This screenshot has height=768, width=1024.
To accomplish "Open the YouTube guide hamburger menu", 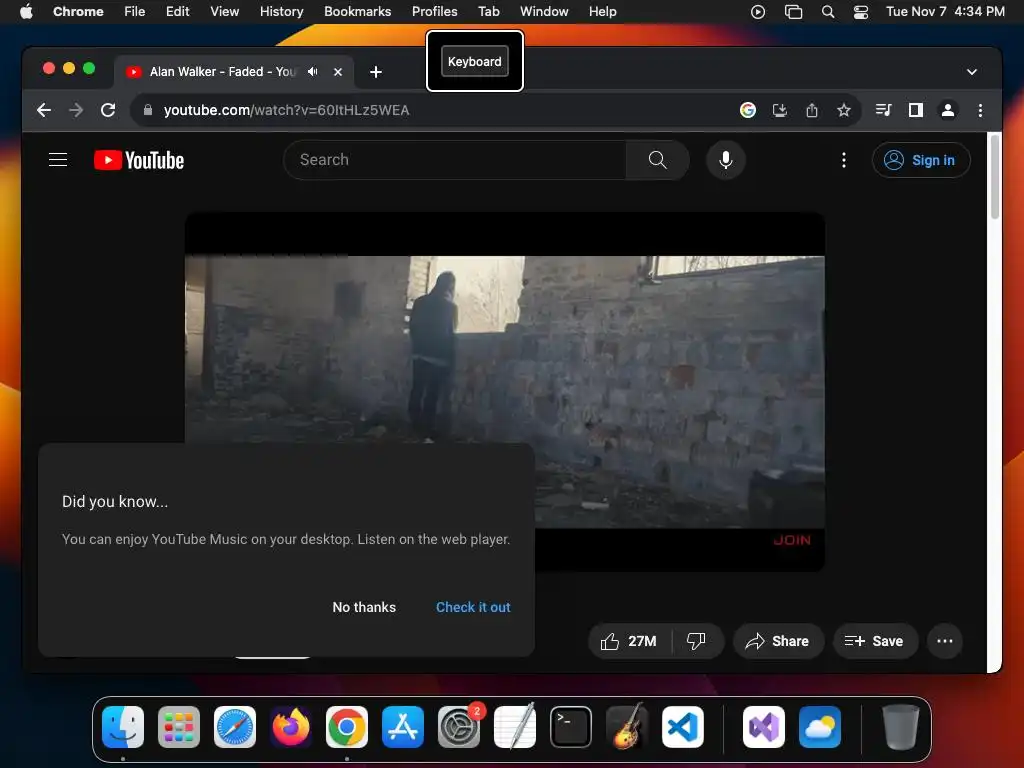I will click(58, 160).
